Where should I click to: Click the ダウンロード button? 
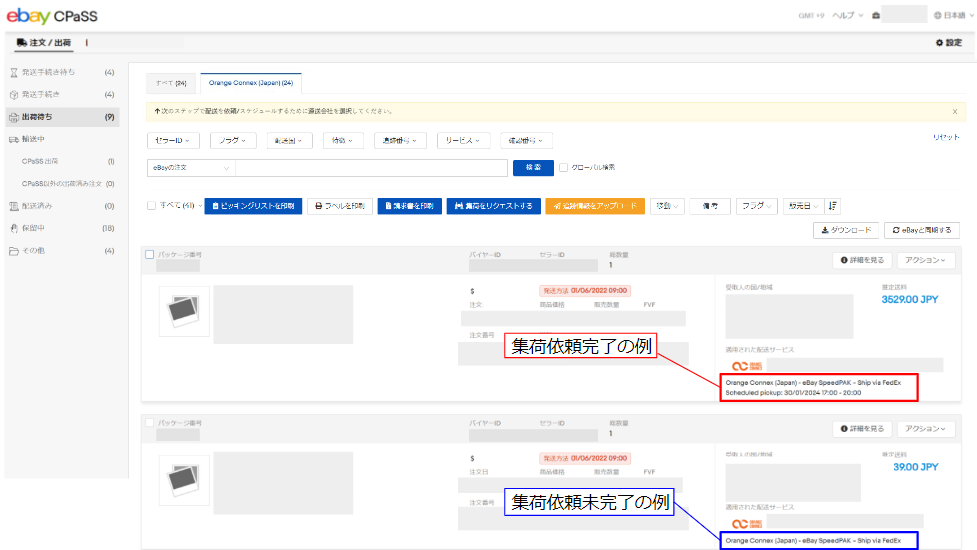845,230
